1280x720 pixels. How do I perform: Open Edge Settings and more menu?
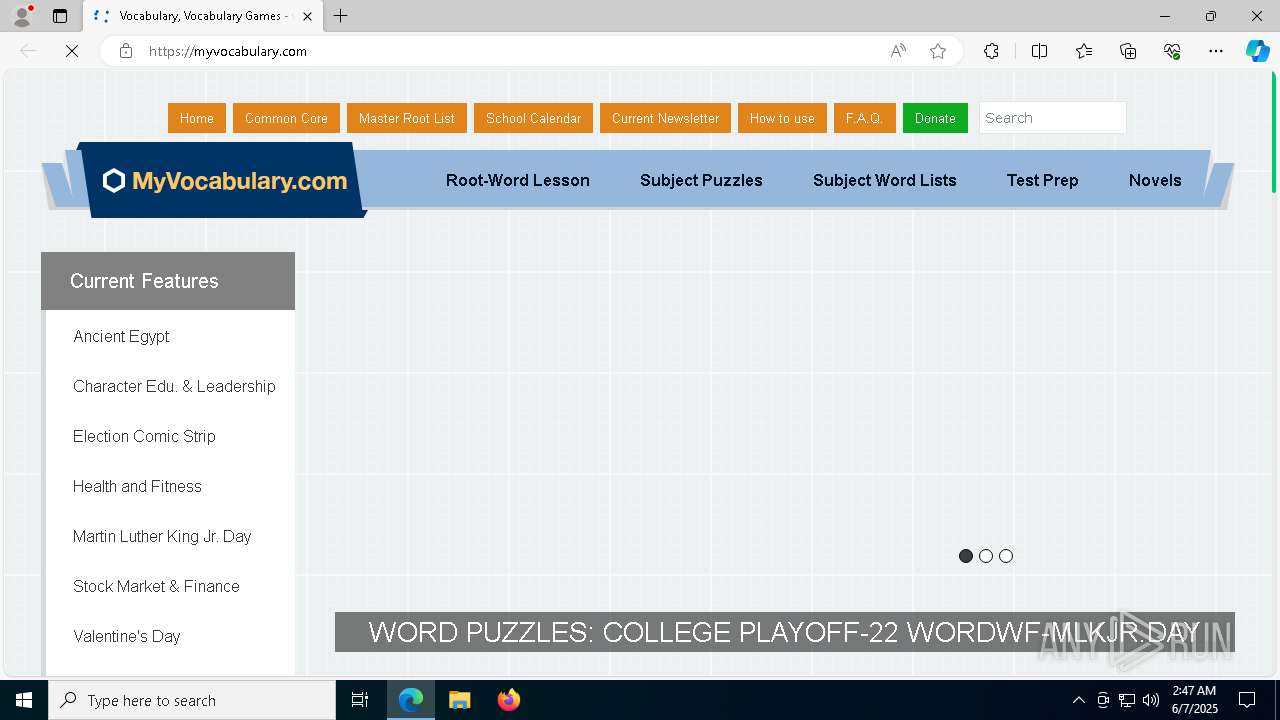point(1216,51)
